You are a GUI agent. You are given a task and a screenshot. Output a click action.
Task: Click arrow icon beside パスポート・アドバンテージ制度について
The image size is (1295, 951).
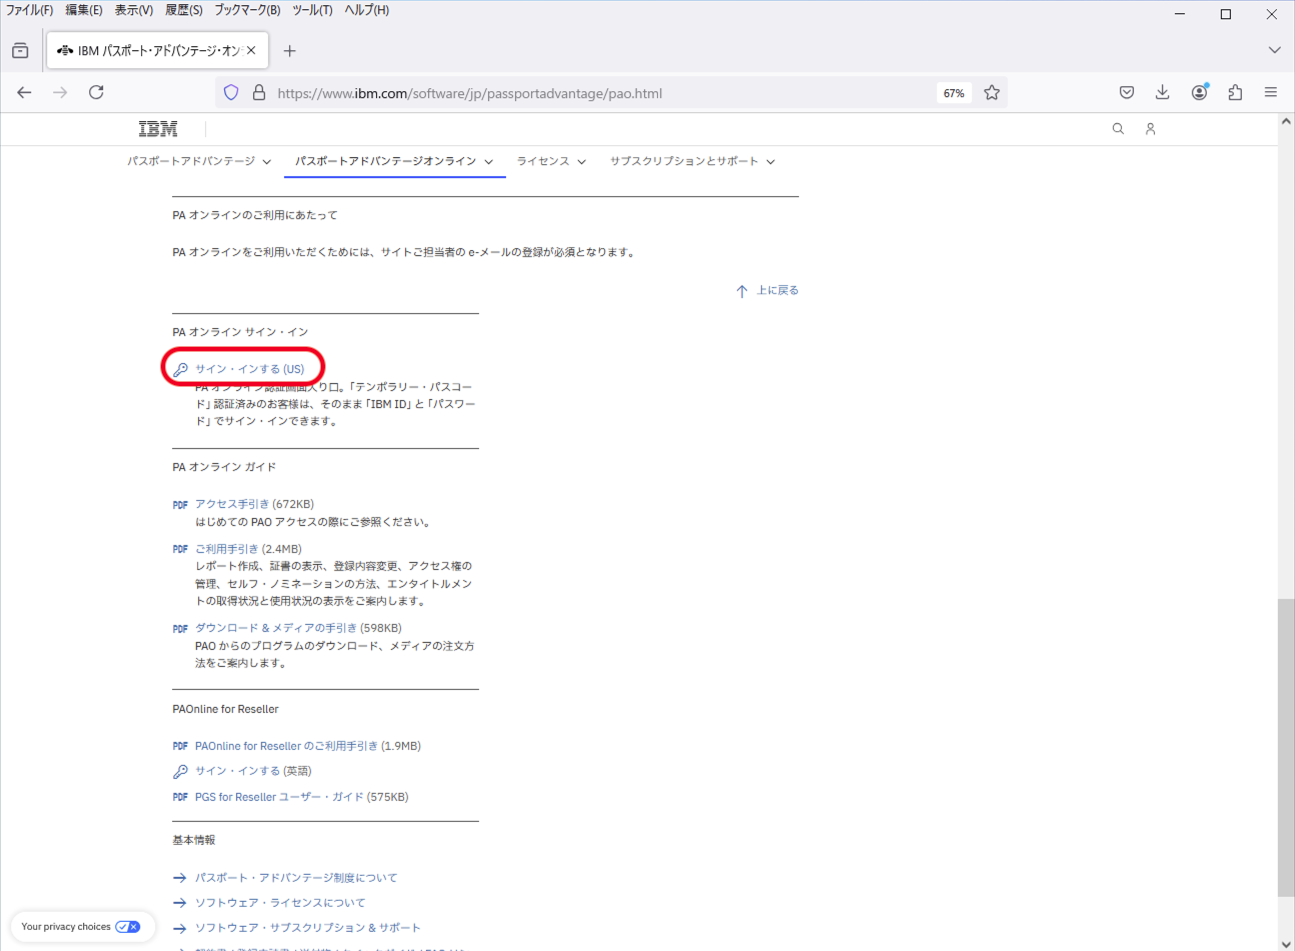180,878
